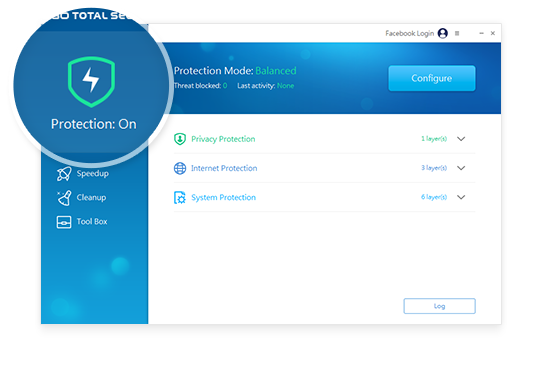Expand the Internet Protection layers chevron
The image size is (540, 365).
tap(461, 168)
